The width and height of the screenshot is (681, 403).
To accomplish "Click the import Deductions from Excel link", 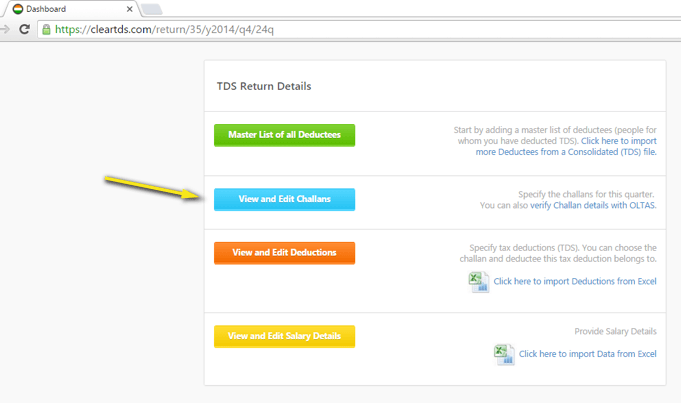I will coord(575,282).
